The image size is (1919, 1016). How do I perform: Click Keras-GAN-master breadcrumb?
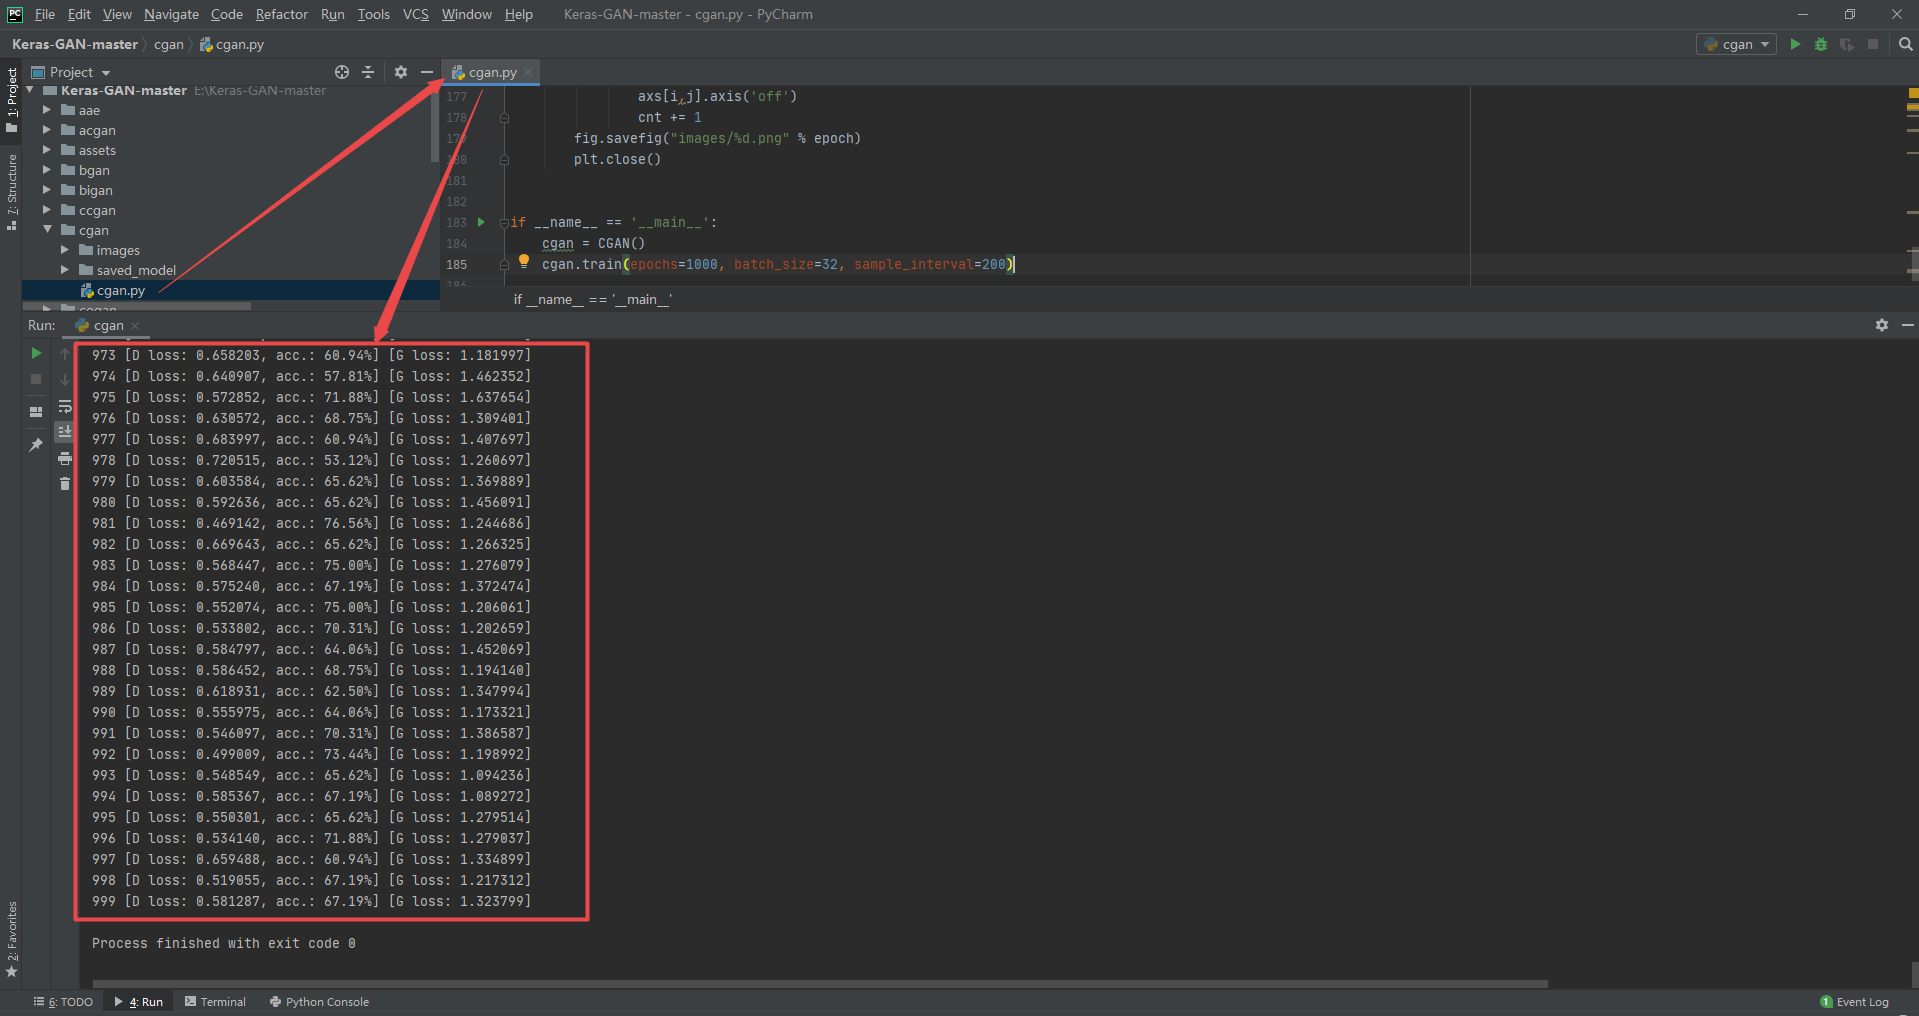coord(75,44)
